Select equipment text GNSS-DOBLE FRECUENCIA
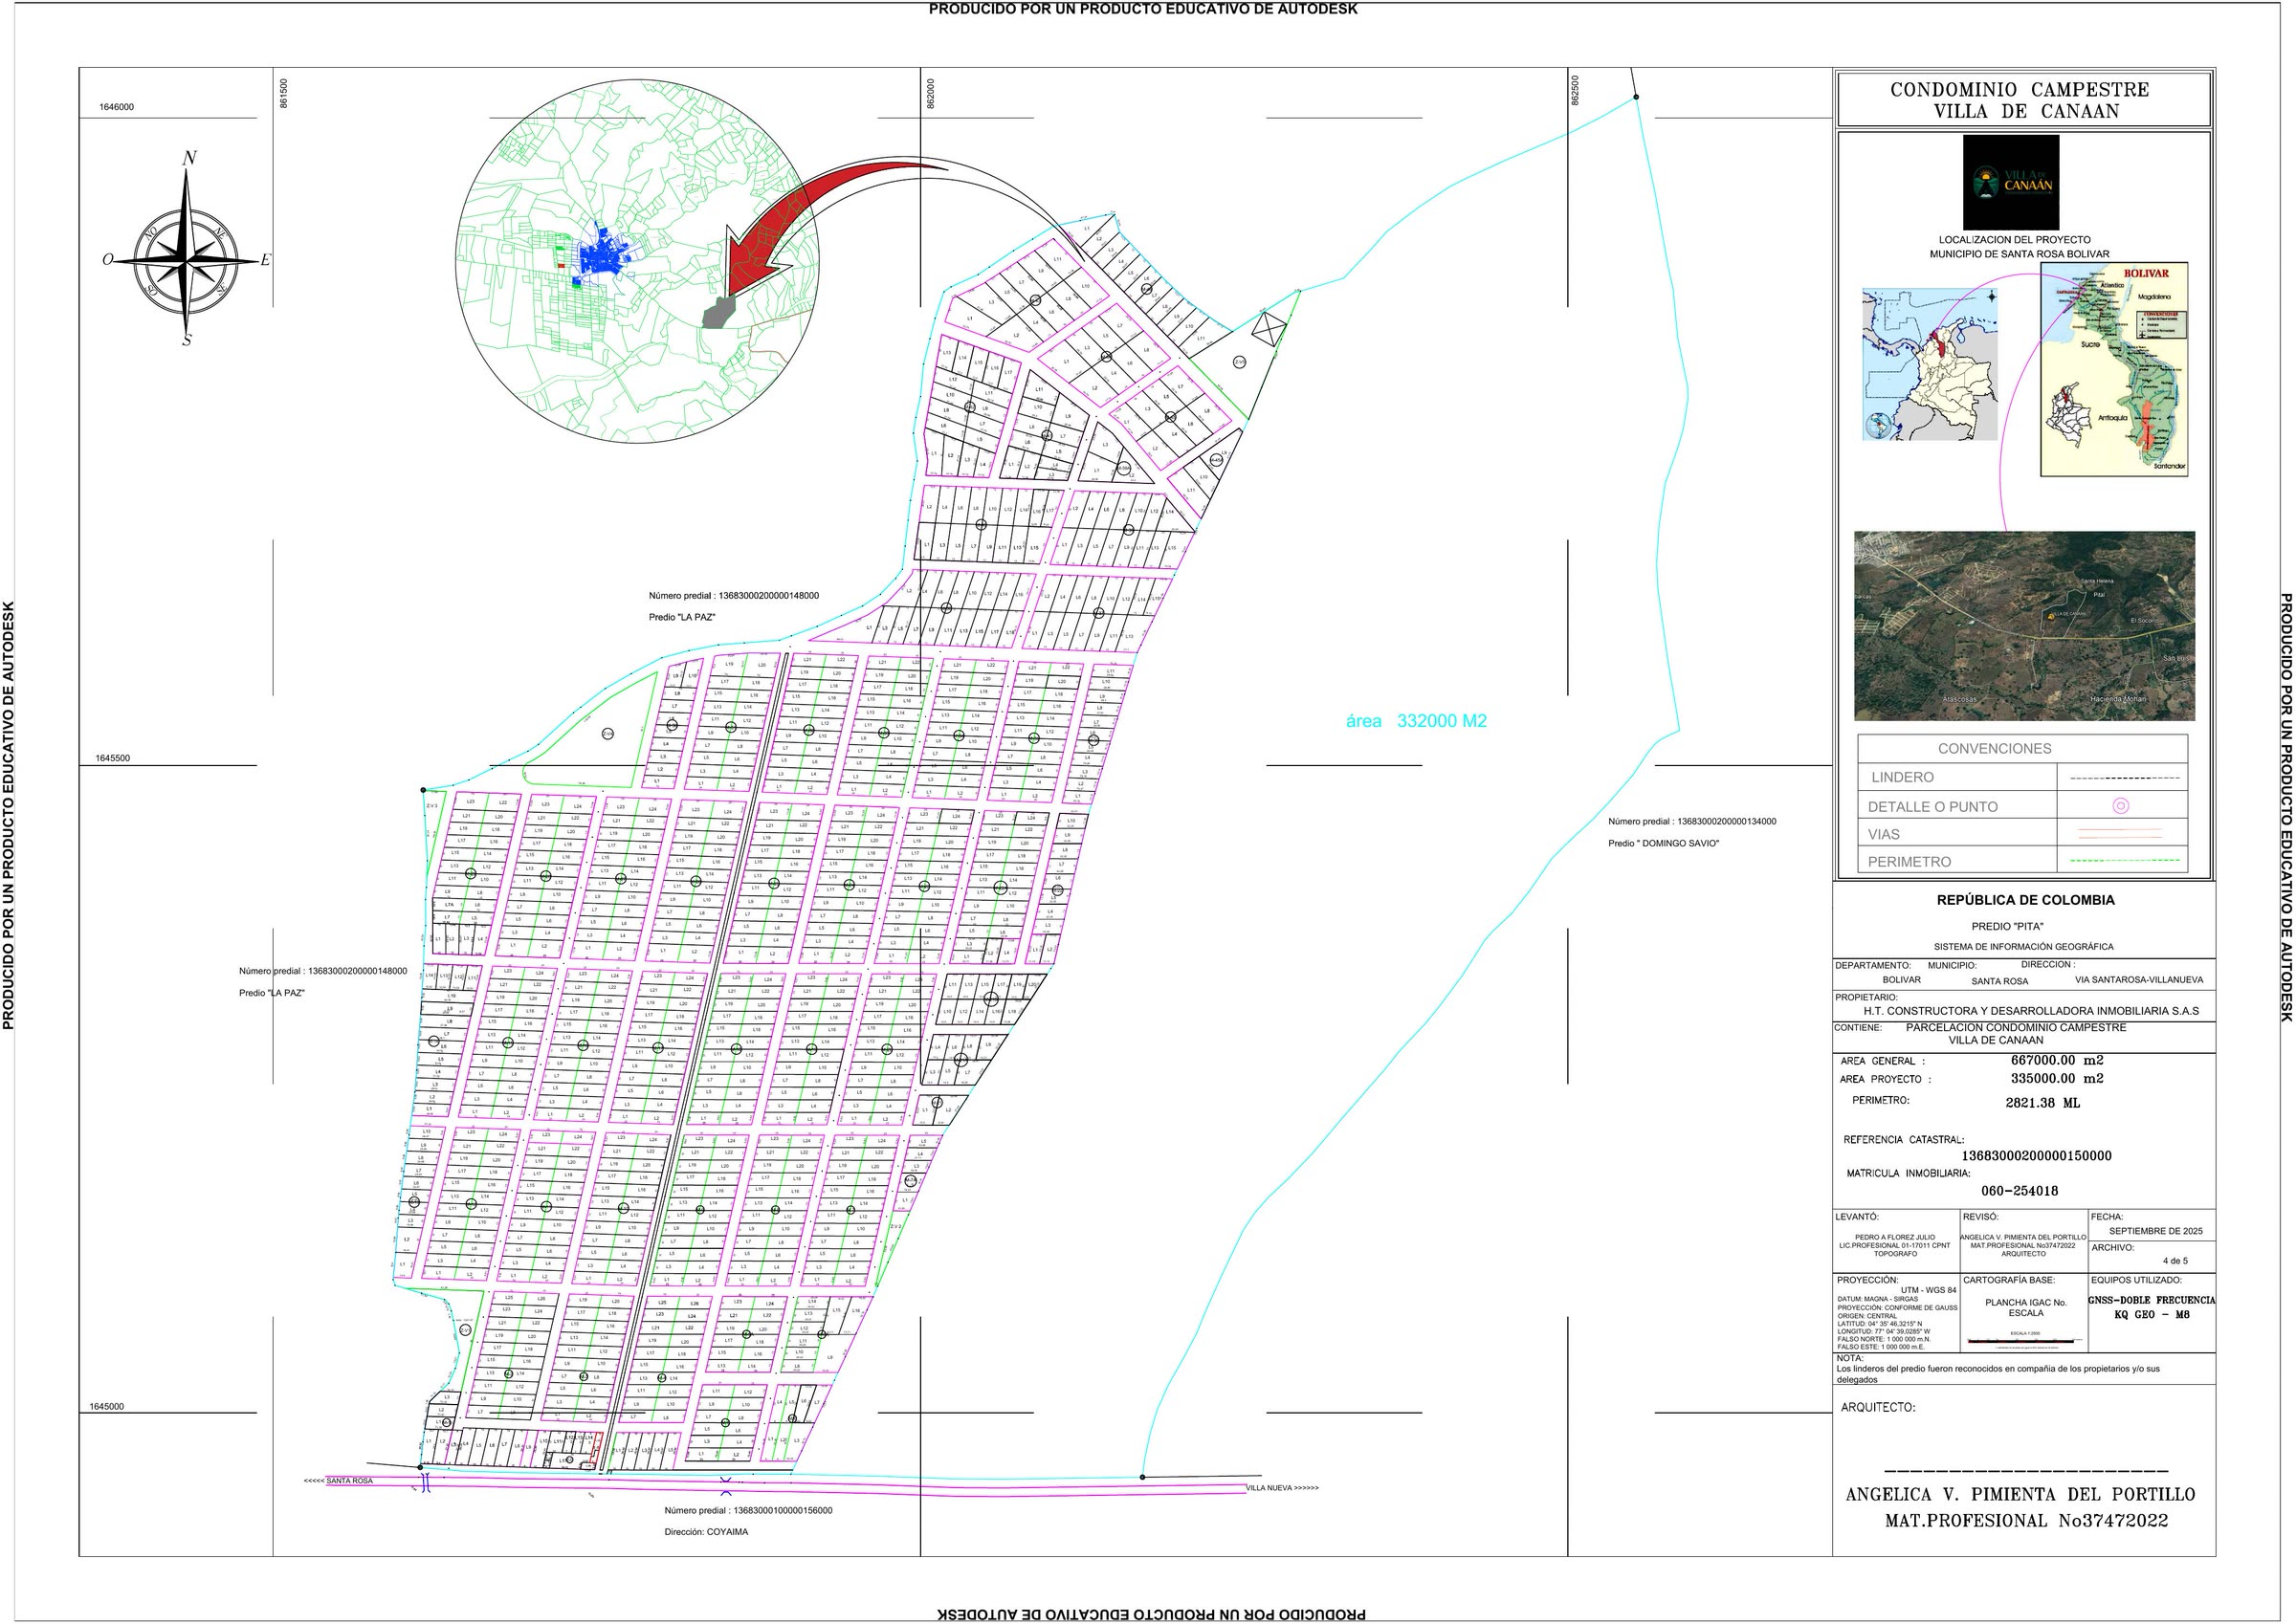Image resolution: width=2296 pixels, height=1624 pixels. (2151, 1300)
